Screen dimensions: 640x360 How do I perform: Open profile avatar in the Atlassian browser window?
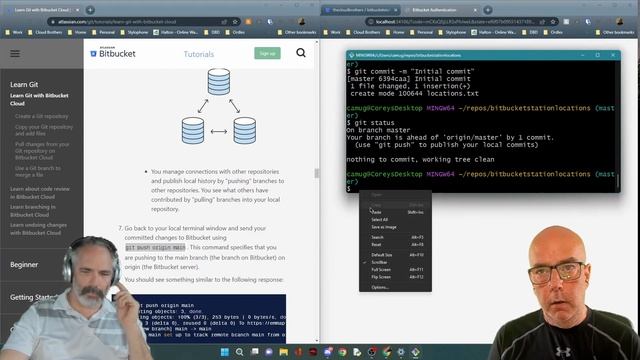302,22
